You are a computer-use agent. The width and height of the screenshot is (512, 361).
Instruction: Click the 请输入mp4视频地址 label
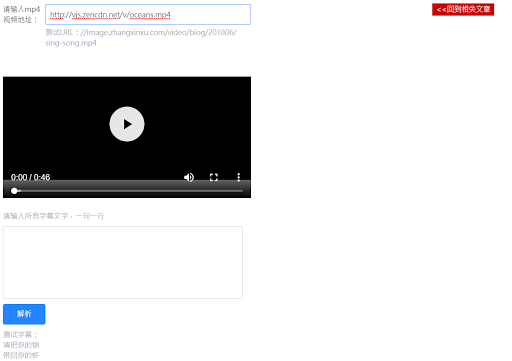click(x=22, y=14)
